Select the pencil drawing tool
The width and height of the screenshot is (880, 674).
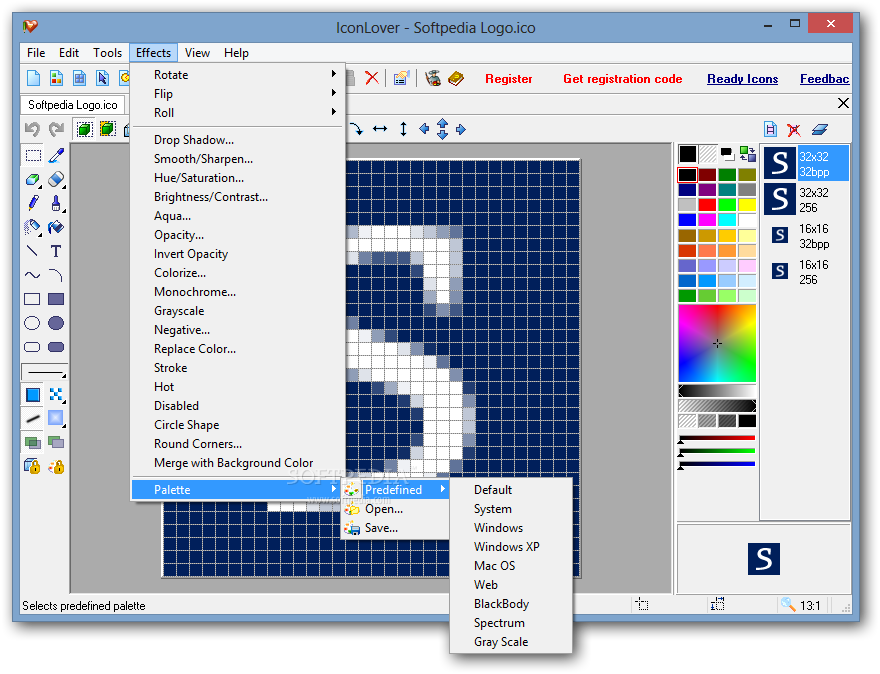click(33, 203)
